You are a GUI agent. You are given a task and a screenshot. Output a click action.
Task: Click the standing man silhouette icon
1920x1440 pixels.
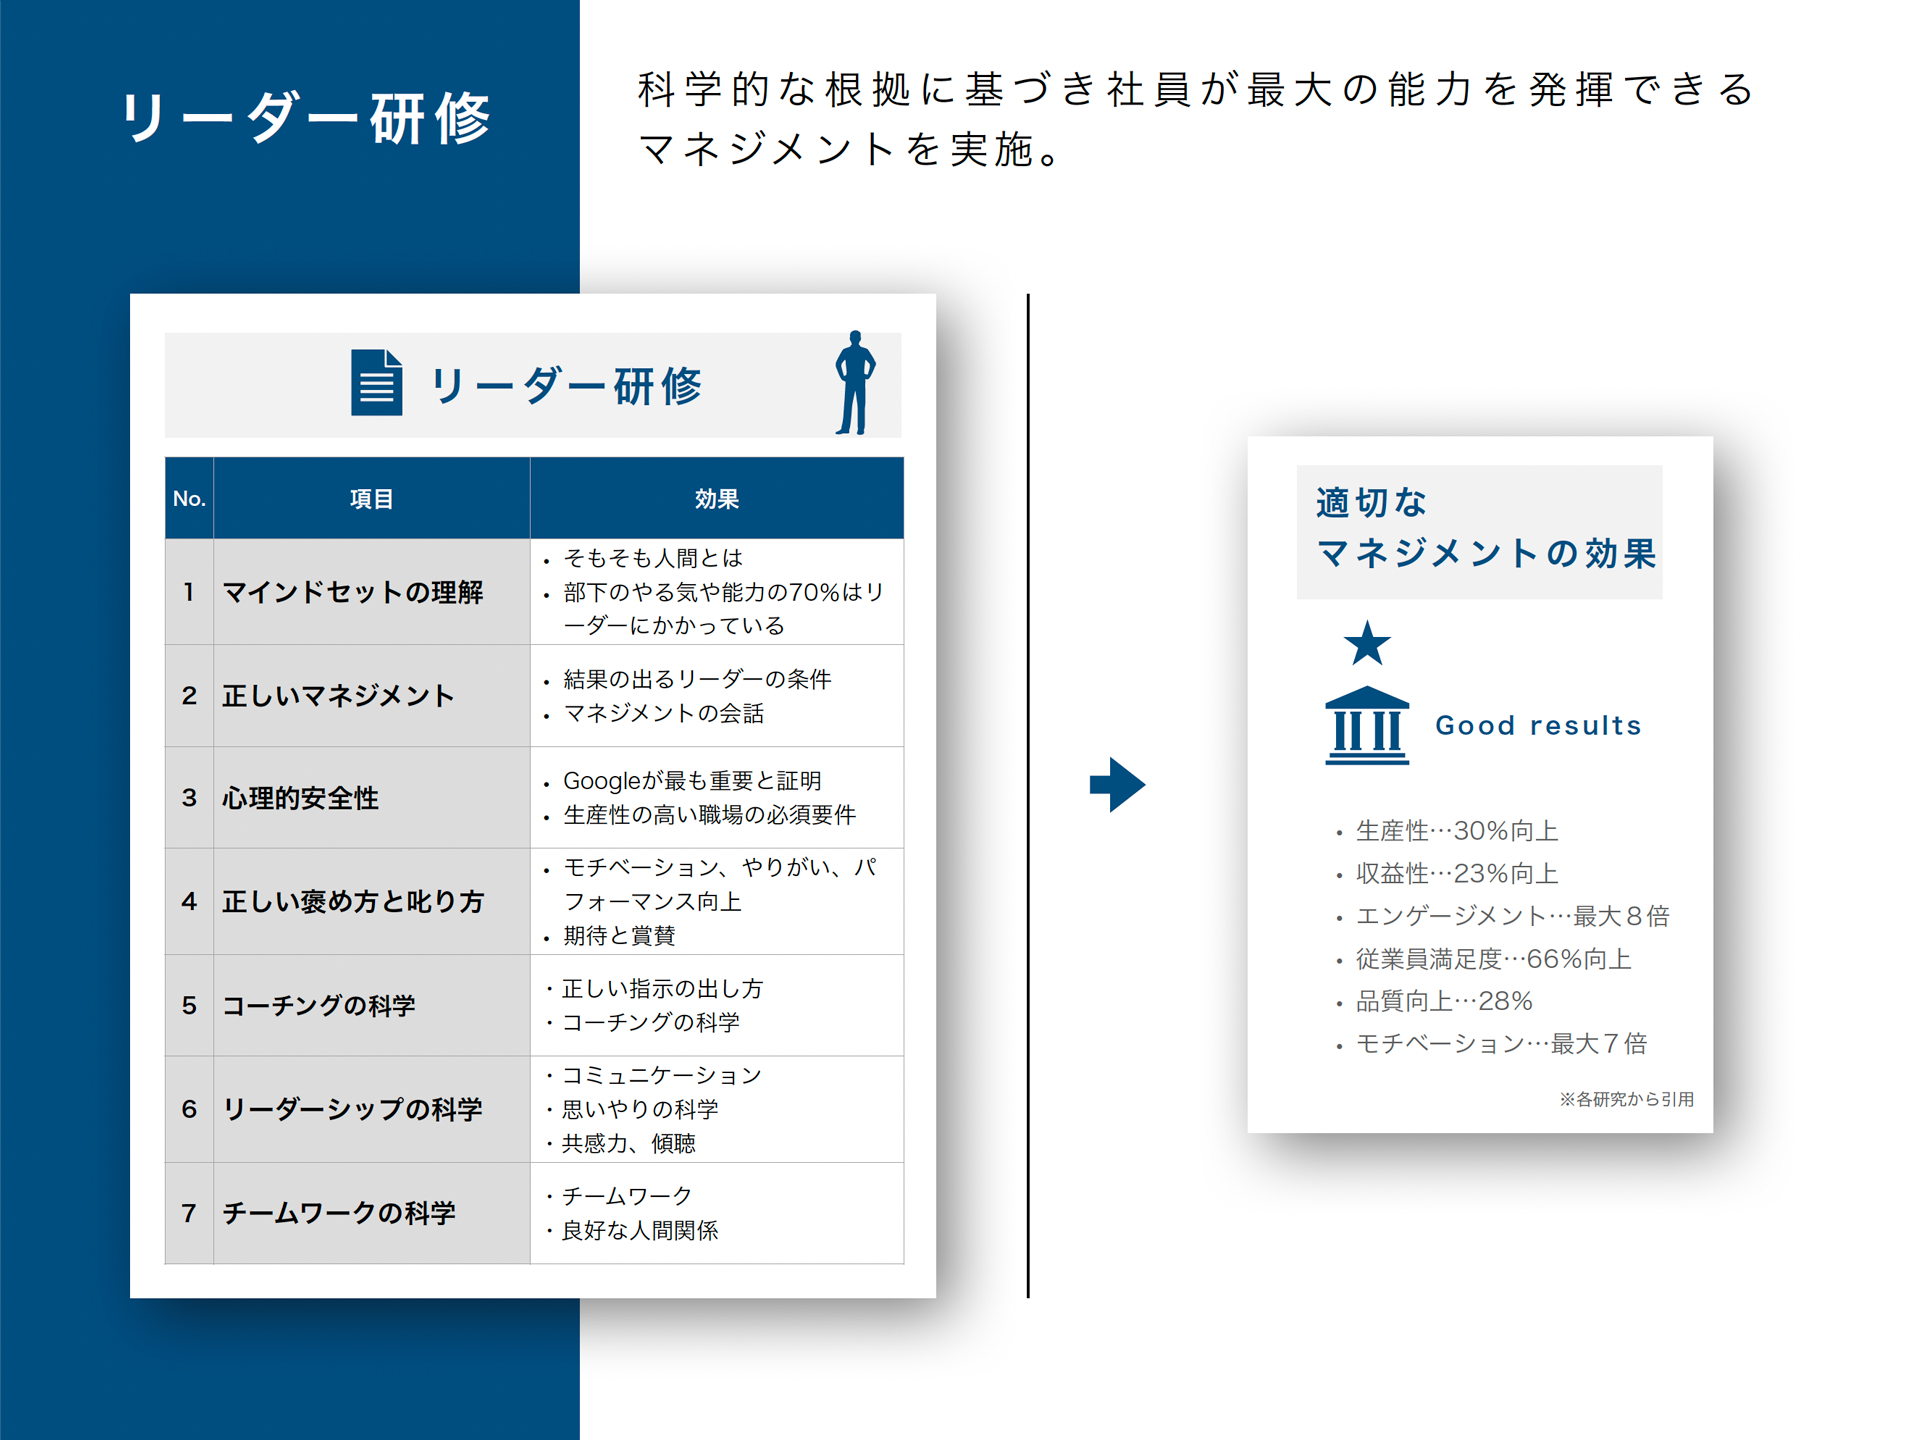[x=855, y=382]
